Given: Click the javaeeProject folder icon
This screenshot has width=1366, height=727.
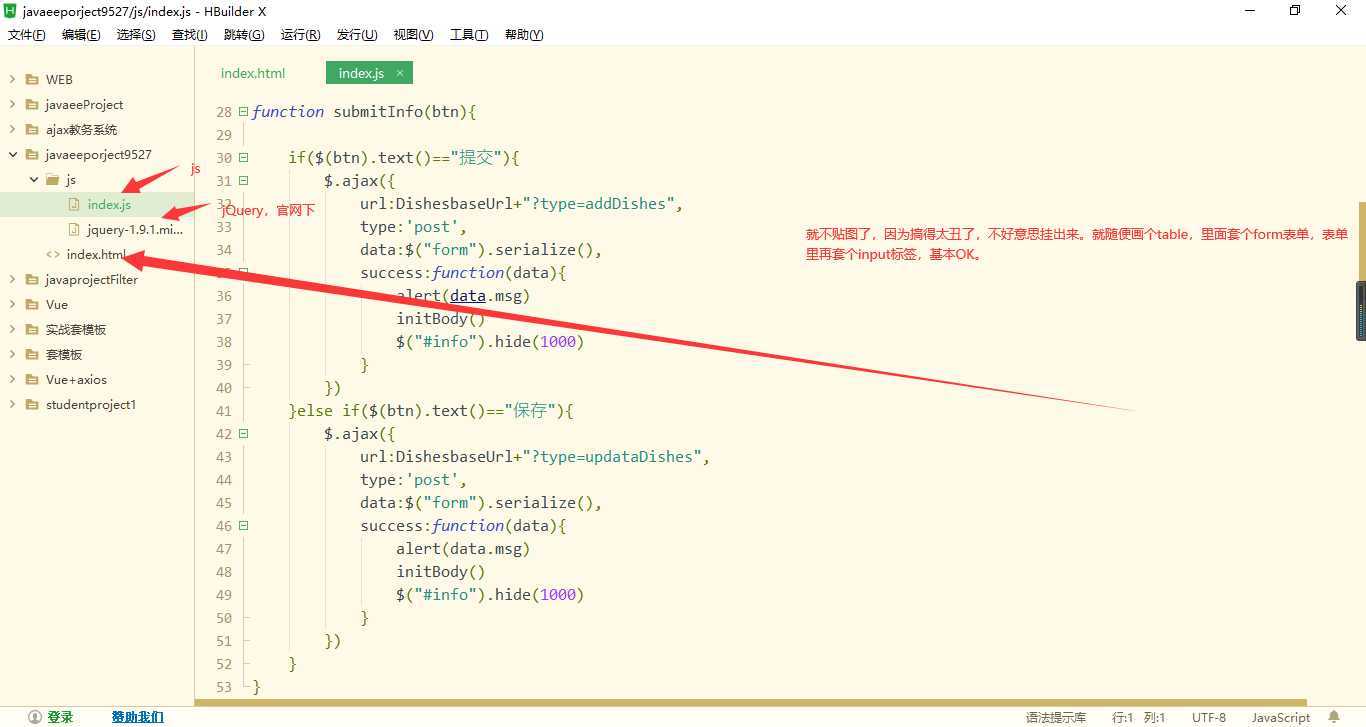Looking at the screenshot, I should pyautogui.click(x=32, y=104).
